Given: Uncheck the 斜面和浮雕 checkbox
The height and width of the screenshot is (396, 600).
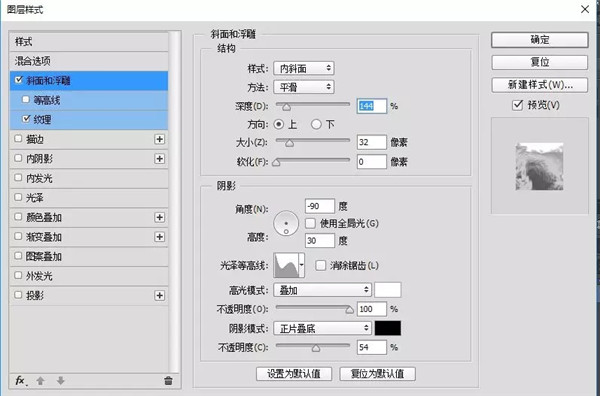Looking at the screenshot, I should tap(18, 80).
